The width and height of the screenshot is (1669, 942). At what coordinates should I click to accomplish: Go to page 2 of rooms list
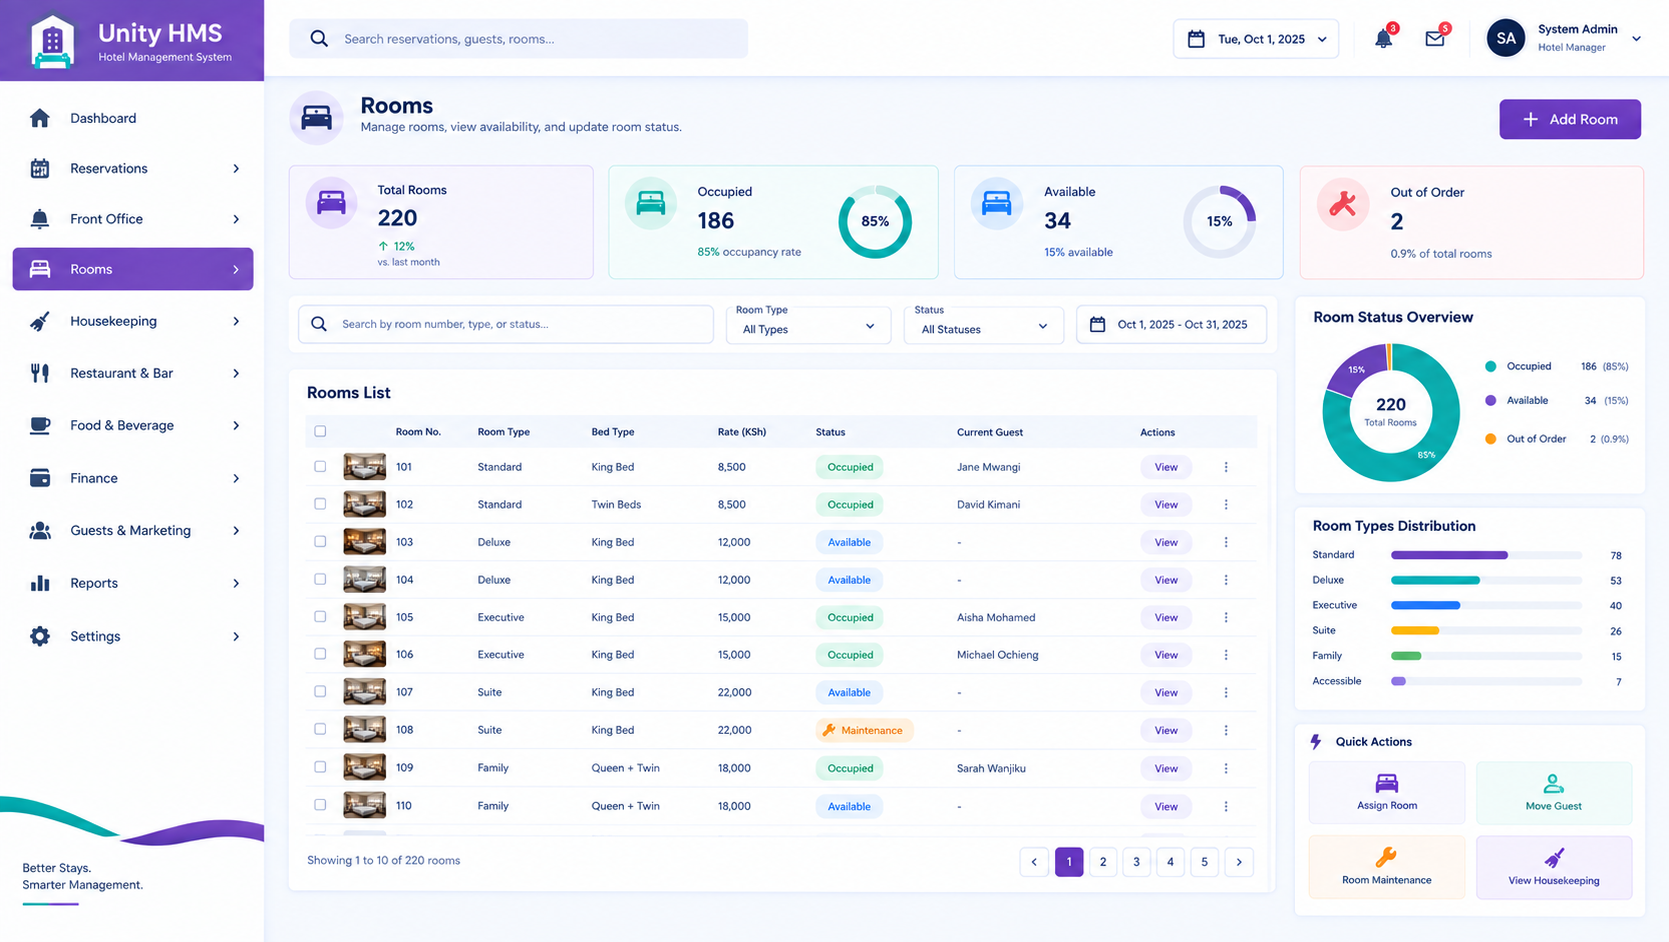coord(1103,861)
